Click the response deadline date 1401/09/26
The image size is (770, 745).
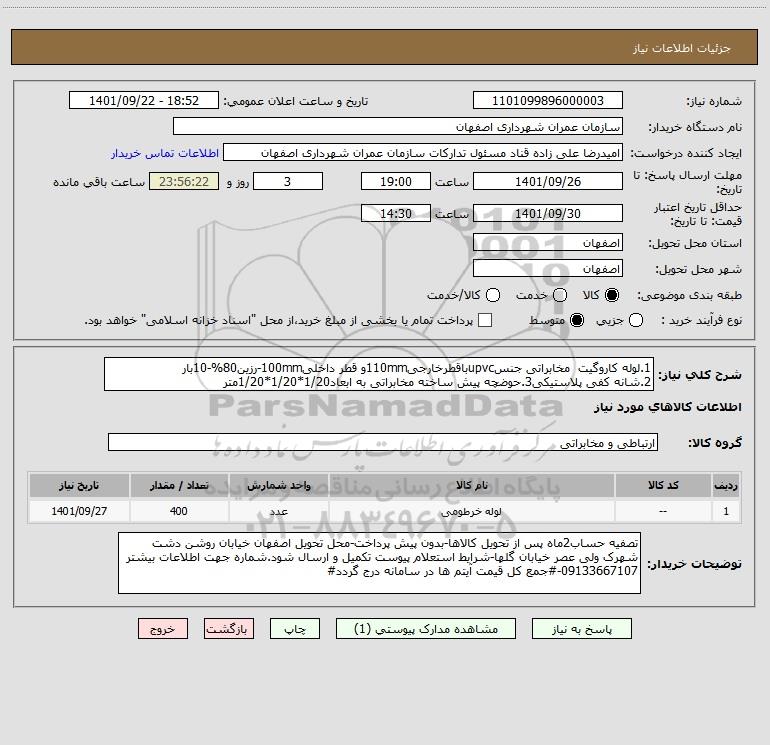[548, 181]
